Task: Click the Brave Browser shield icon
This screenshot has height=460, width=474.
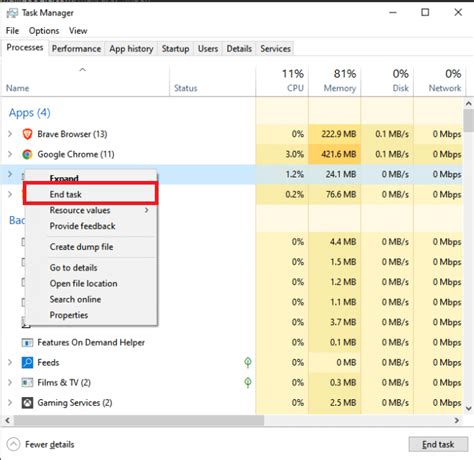Action: coord(27,134)
